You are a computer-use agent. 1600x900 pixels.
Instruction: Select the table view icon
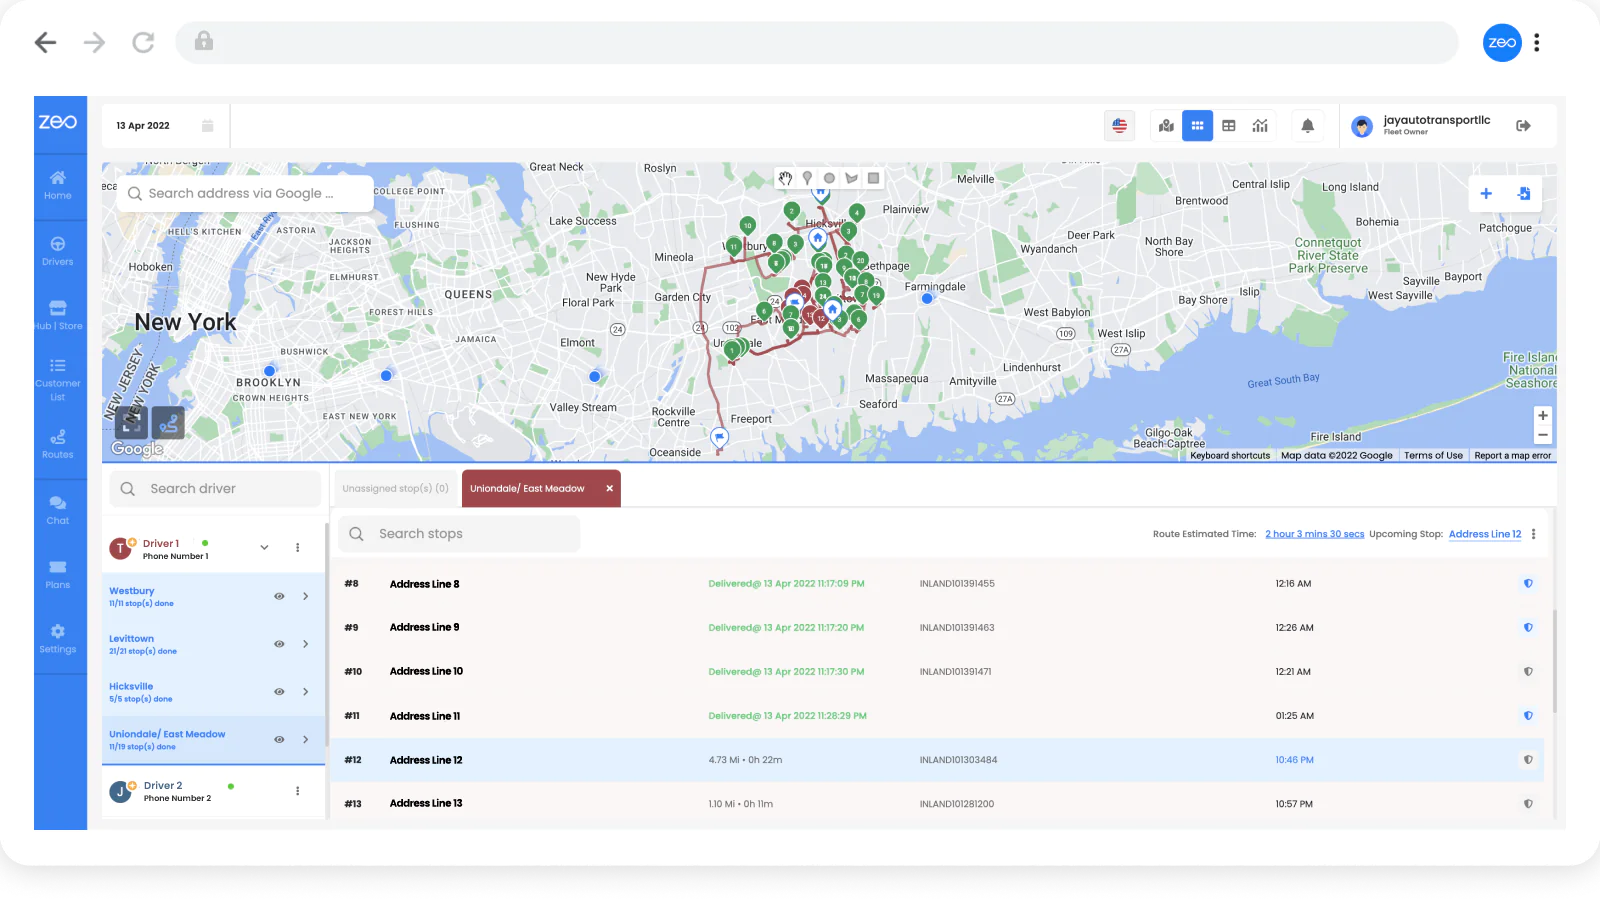(x=1229, y=126)
